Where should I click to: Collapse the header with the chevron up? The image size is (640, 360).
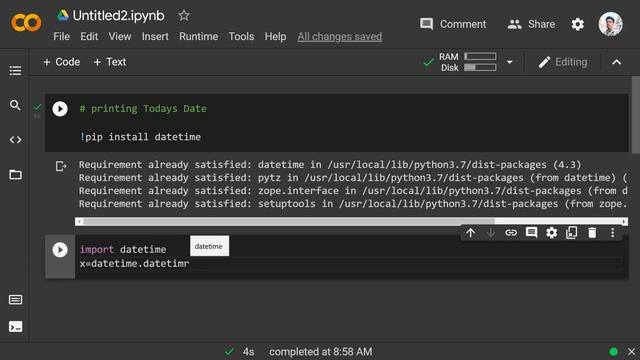point(616,62)
